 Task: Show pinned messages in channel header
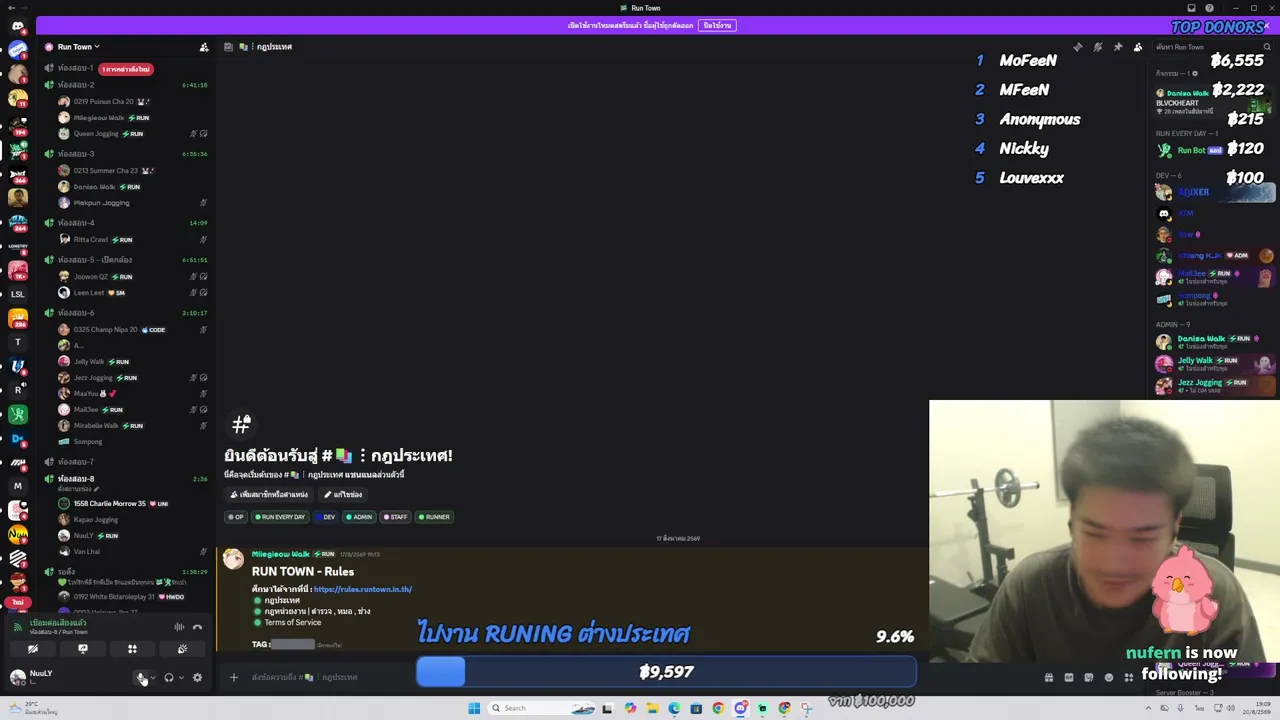[1118, 47]
